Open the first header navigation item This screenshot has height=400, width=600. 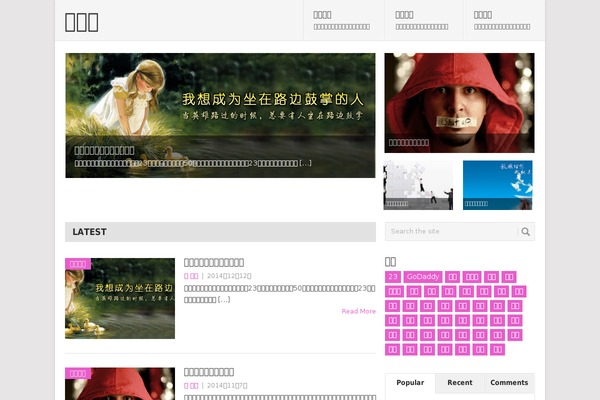342,20
